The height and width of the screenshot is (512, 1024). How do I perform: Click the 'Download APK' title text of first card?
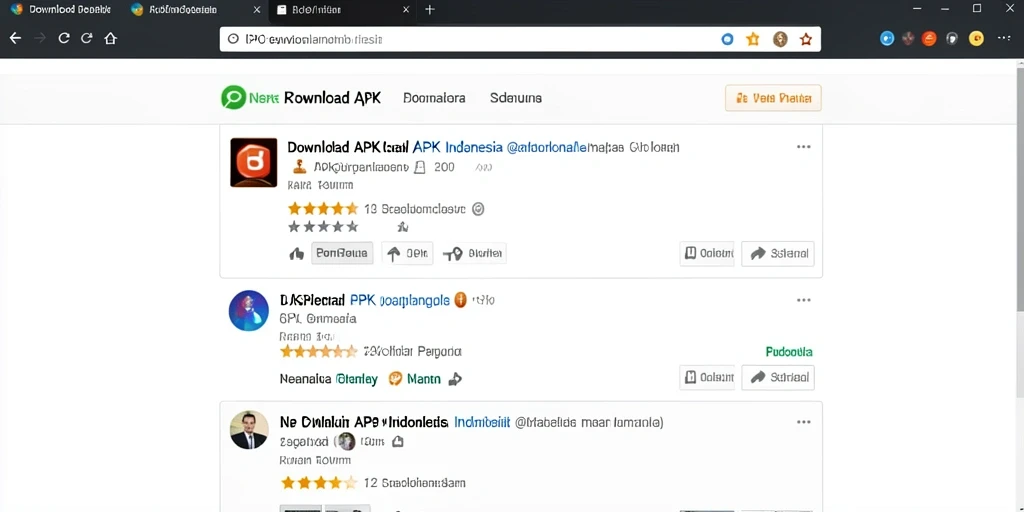[334, 147]
